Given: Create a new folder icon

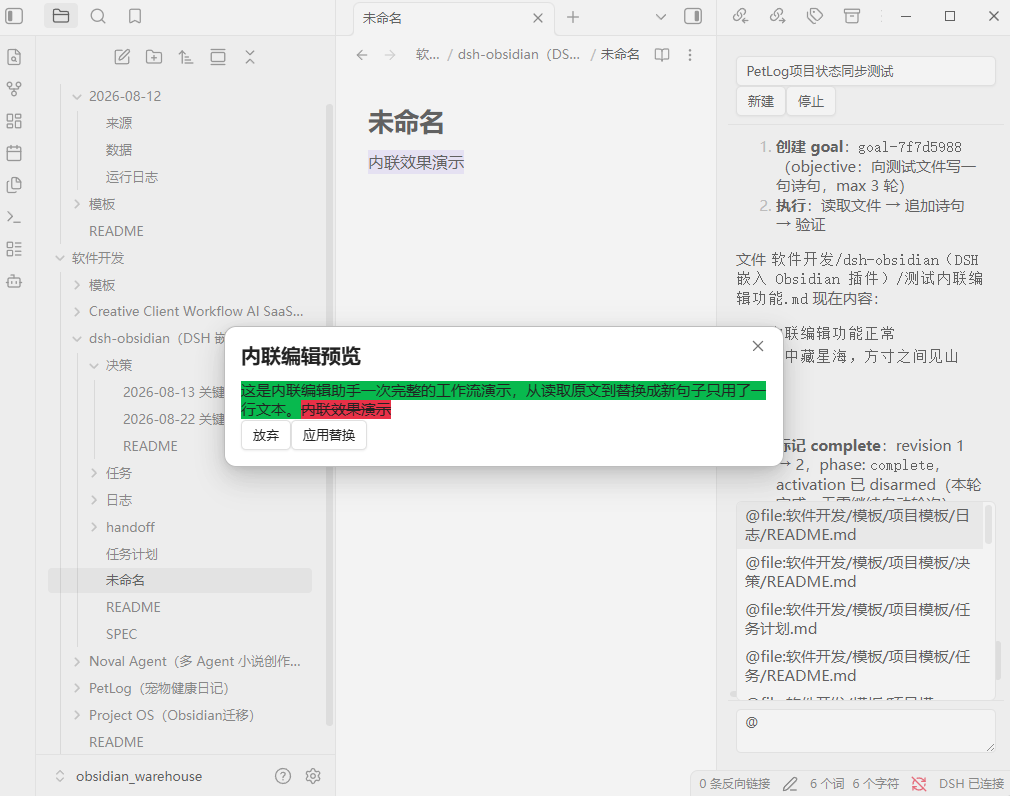Looking at the screenshot, I should point(154,57).
